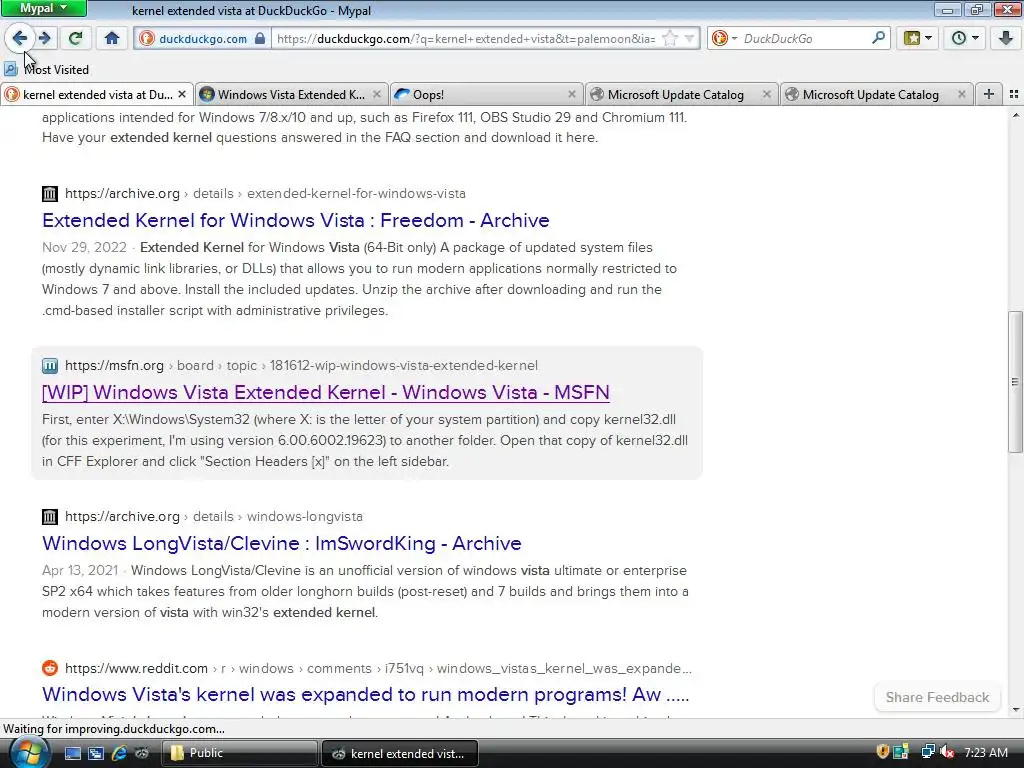
Task: Click the archive.org windows-longvista URL
Action: pos(214,516)
